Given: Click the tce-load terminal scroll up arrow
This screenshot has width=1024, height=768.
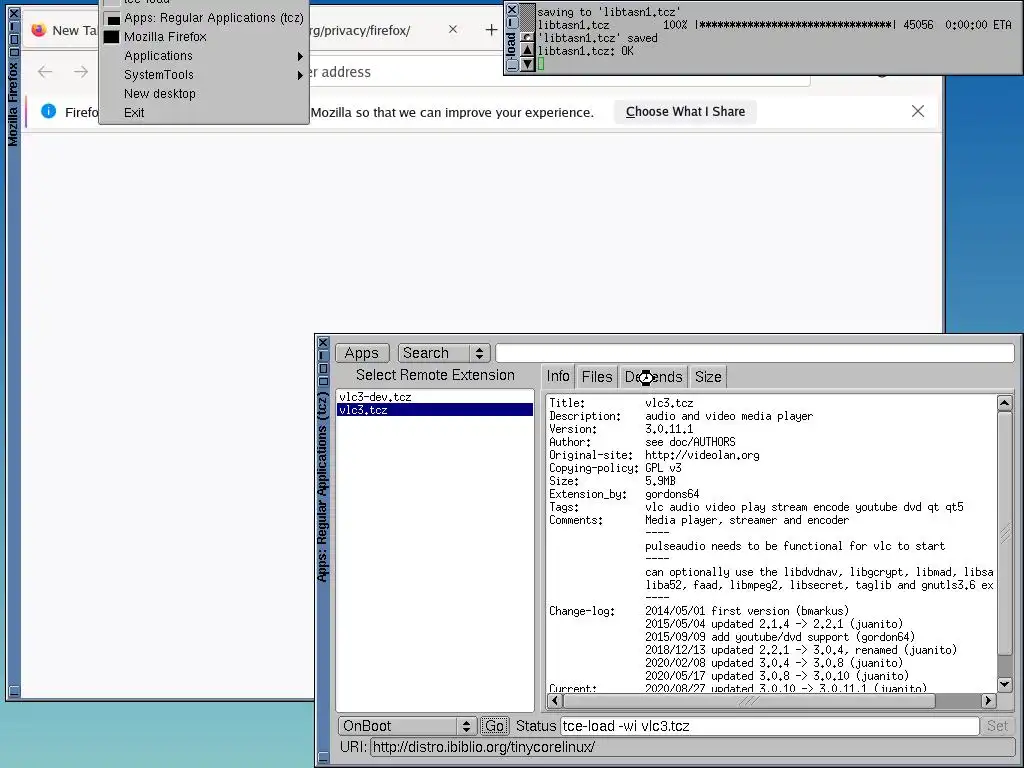Looking at the screenshot, I should 527,51.
